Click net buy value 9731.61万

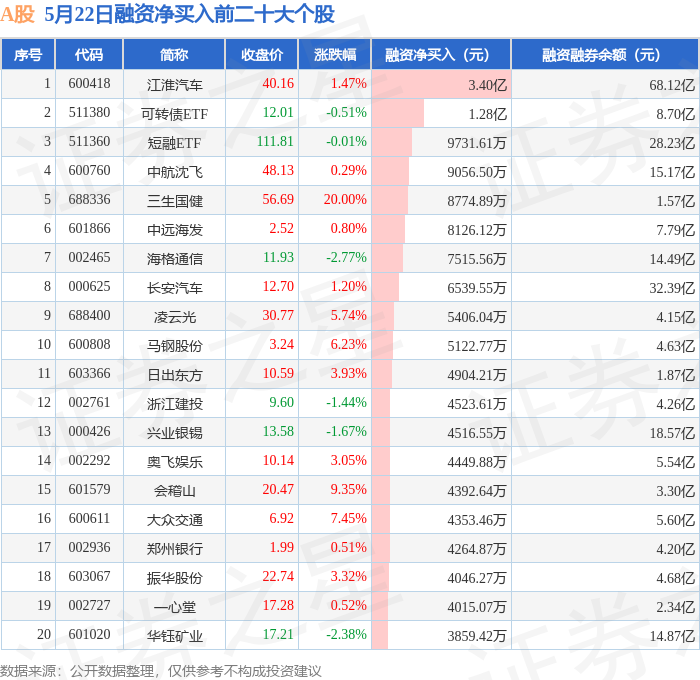tap(477, 142)
